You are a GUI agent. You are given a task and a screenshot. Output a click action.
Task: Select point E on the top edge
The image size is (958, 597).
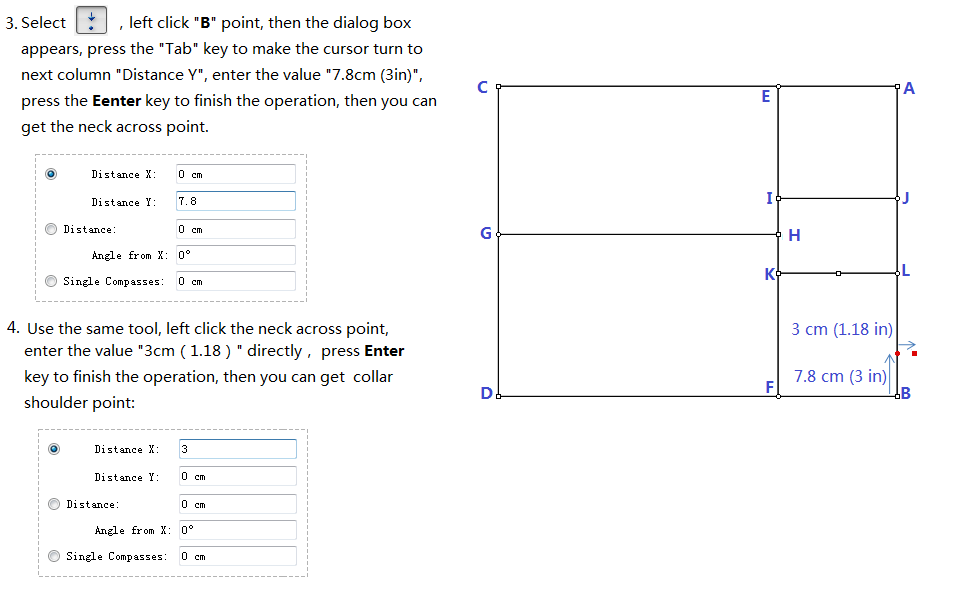(778, 88)
